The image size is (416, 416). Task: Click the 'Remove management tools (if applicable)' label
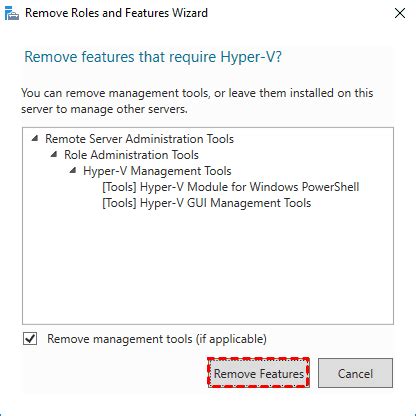(157, 339)
